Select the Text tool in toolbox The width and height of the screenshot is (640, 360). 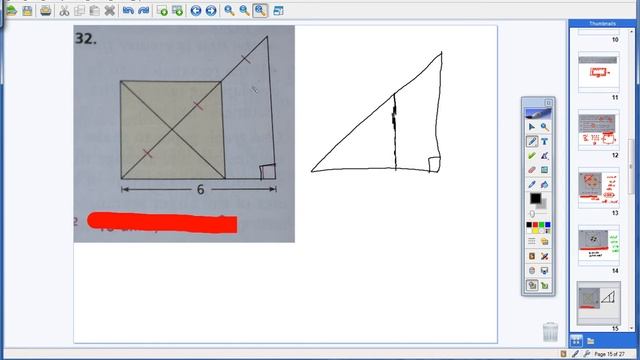(x=544, y=141)
